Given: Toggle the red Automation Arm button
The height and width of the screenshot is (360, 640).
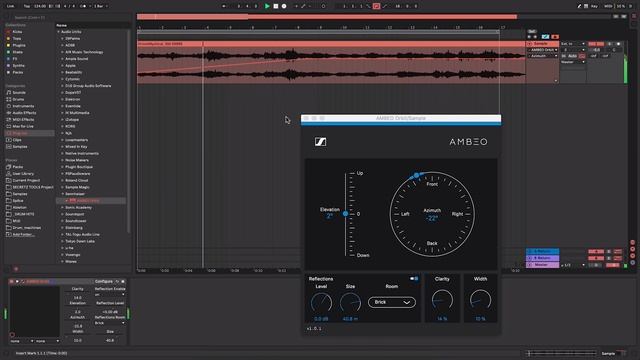Looking at the screenshot, I should point(376,6).
